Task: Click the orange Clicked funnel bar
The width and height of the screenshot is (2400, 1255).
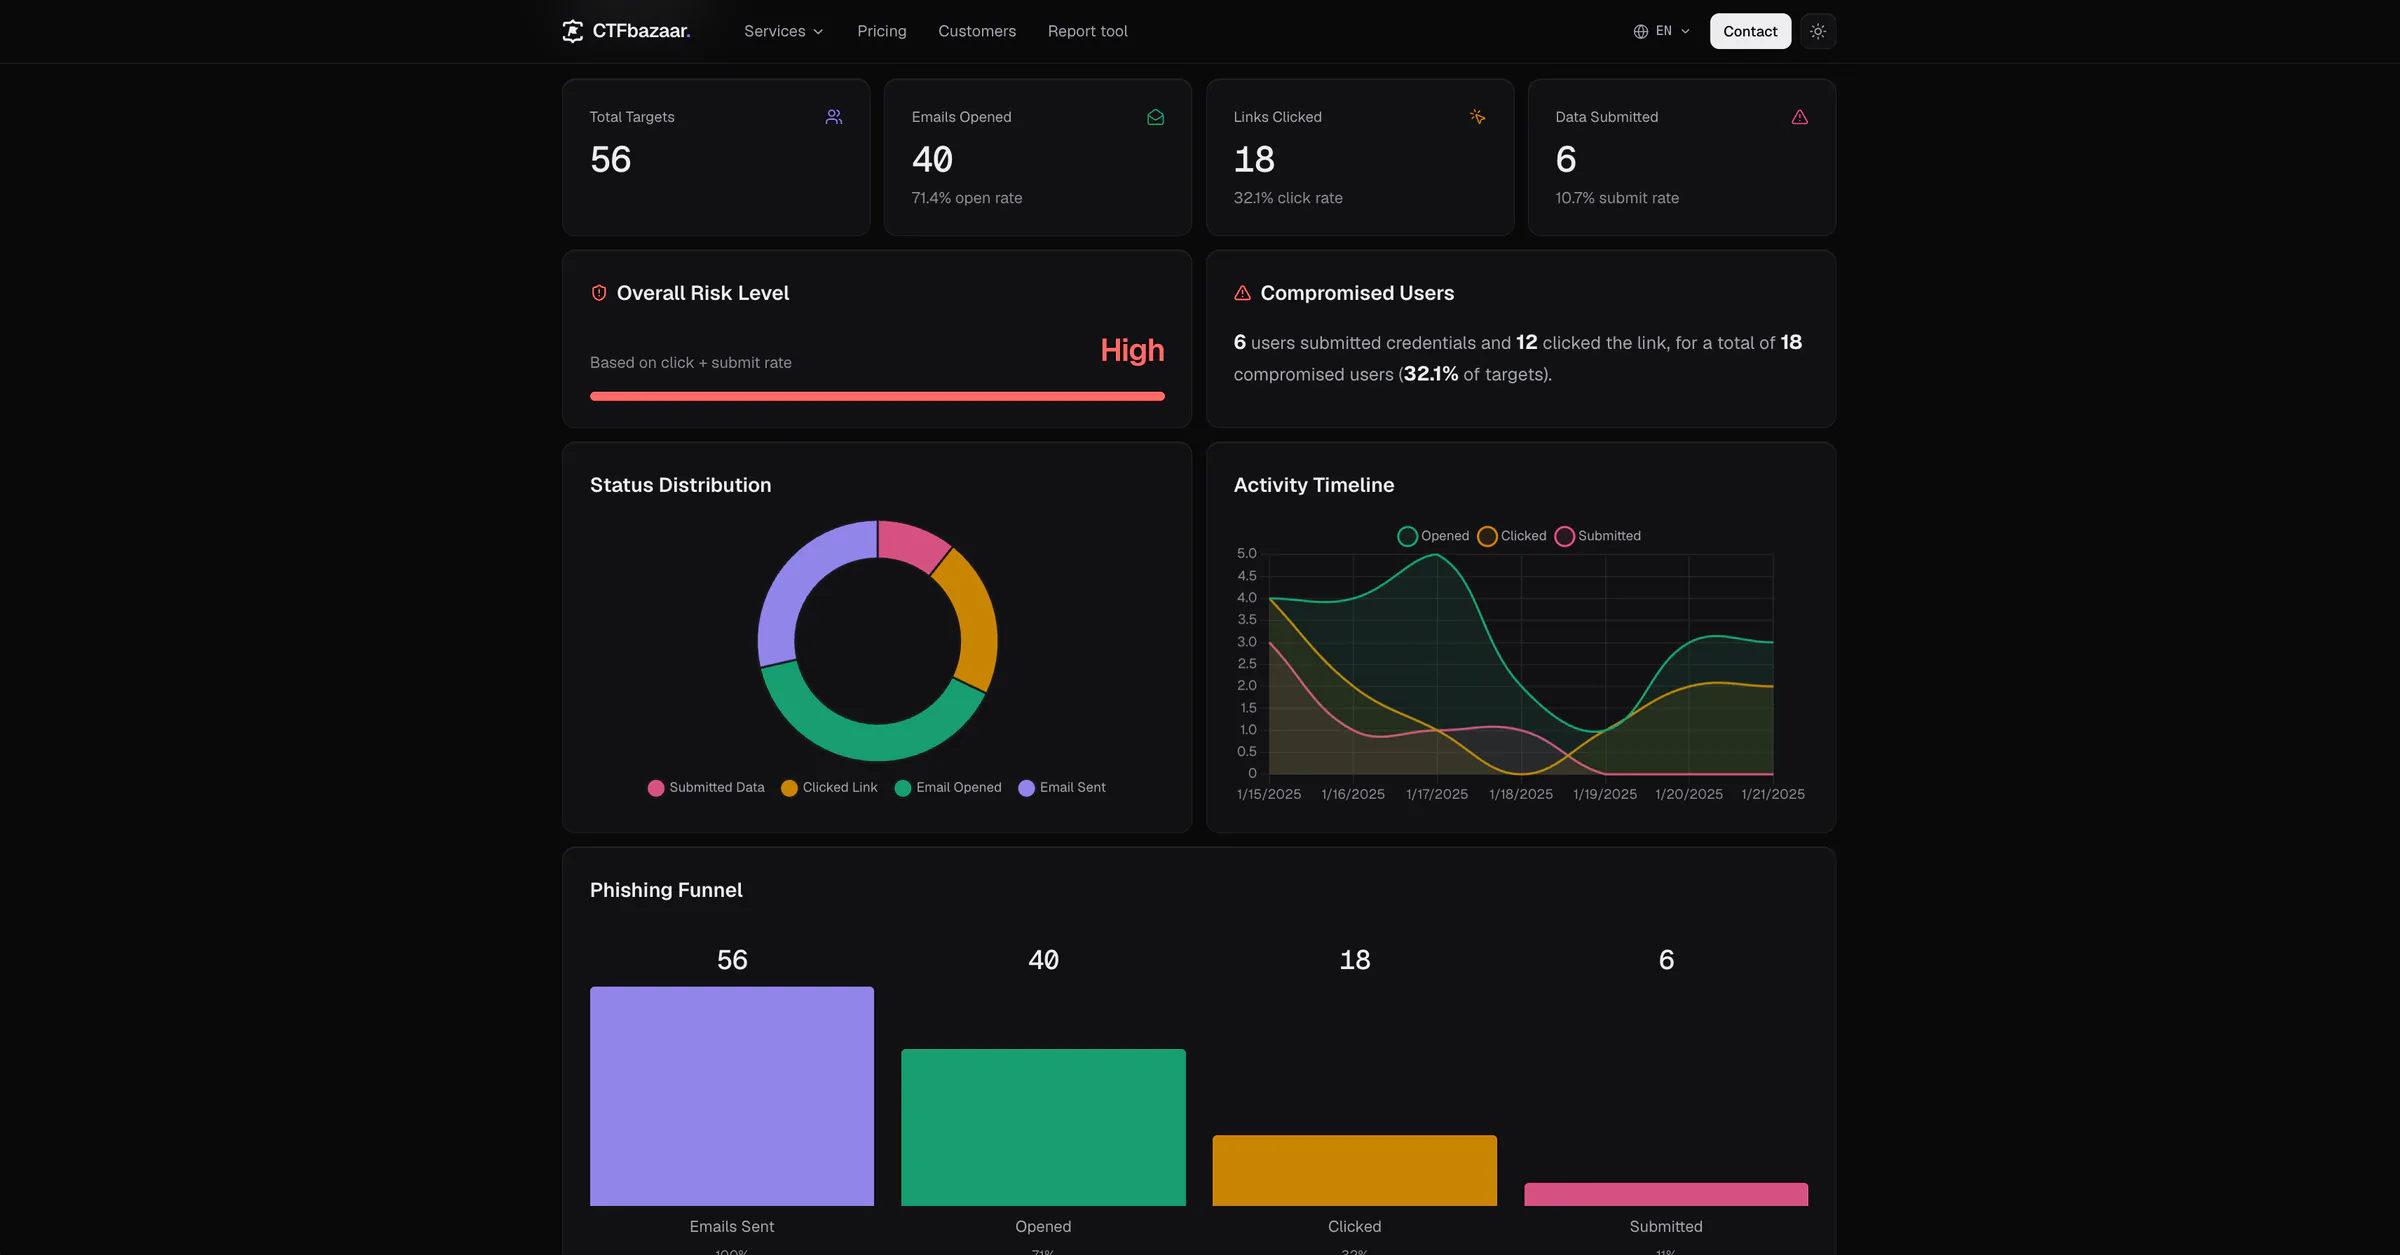Action: point(1355,1170)
